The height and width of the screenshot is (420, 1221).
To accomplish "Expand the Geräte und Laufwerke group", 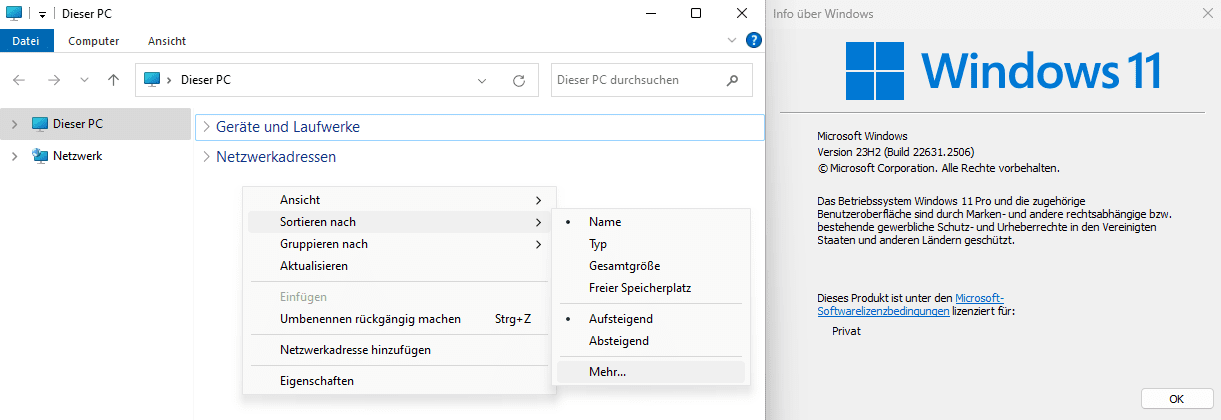I will 206,127.
